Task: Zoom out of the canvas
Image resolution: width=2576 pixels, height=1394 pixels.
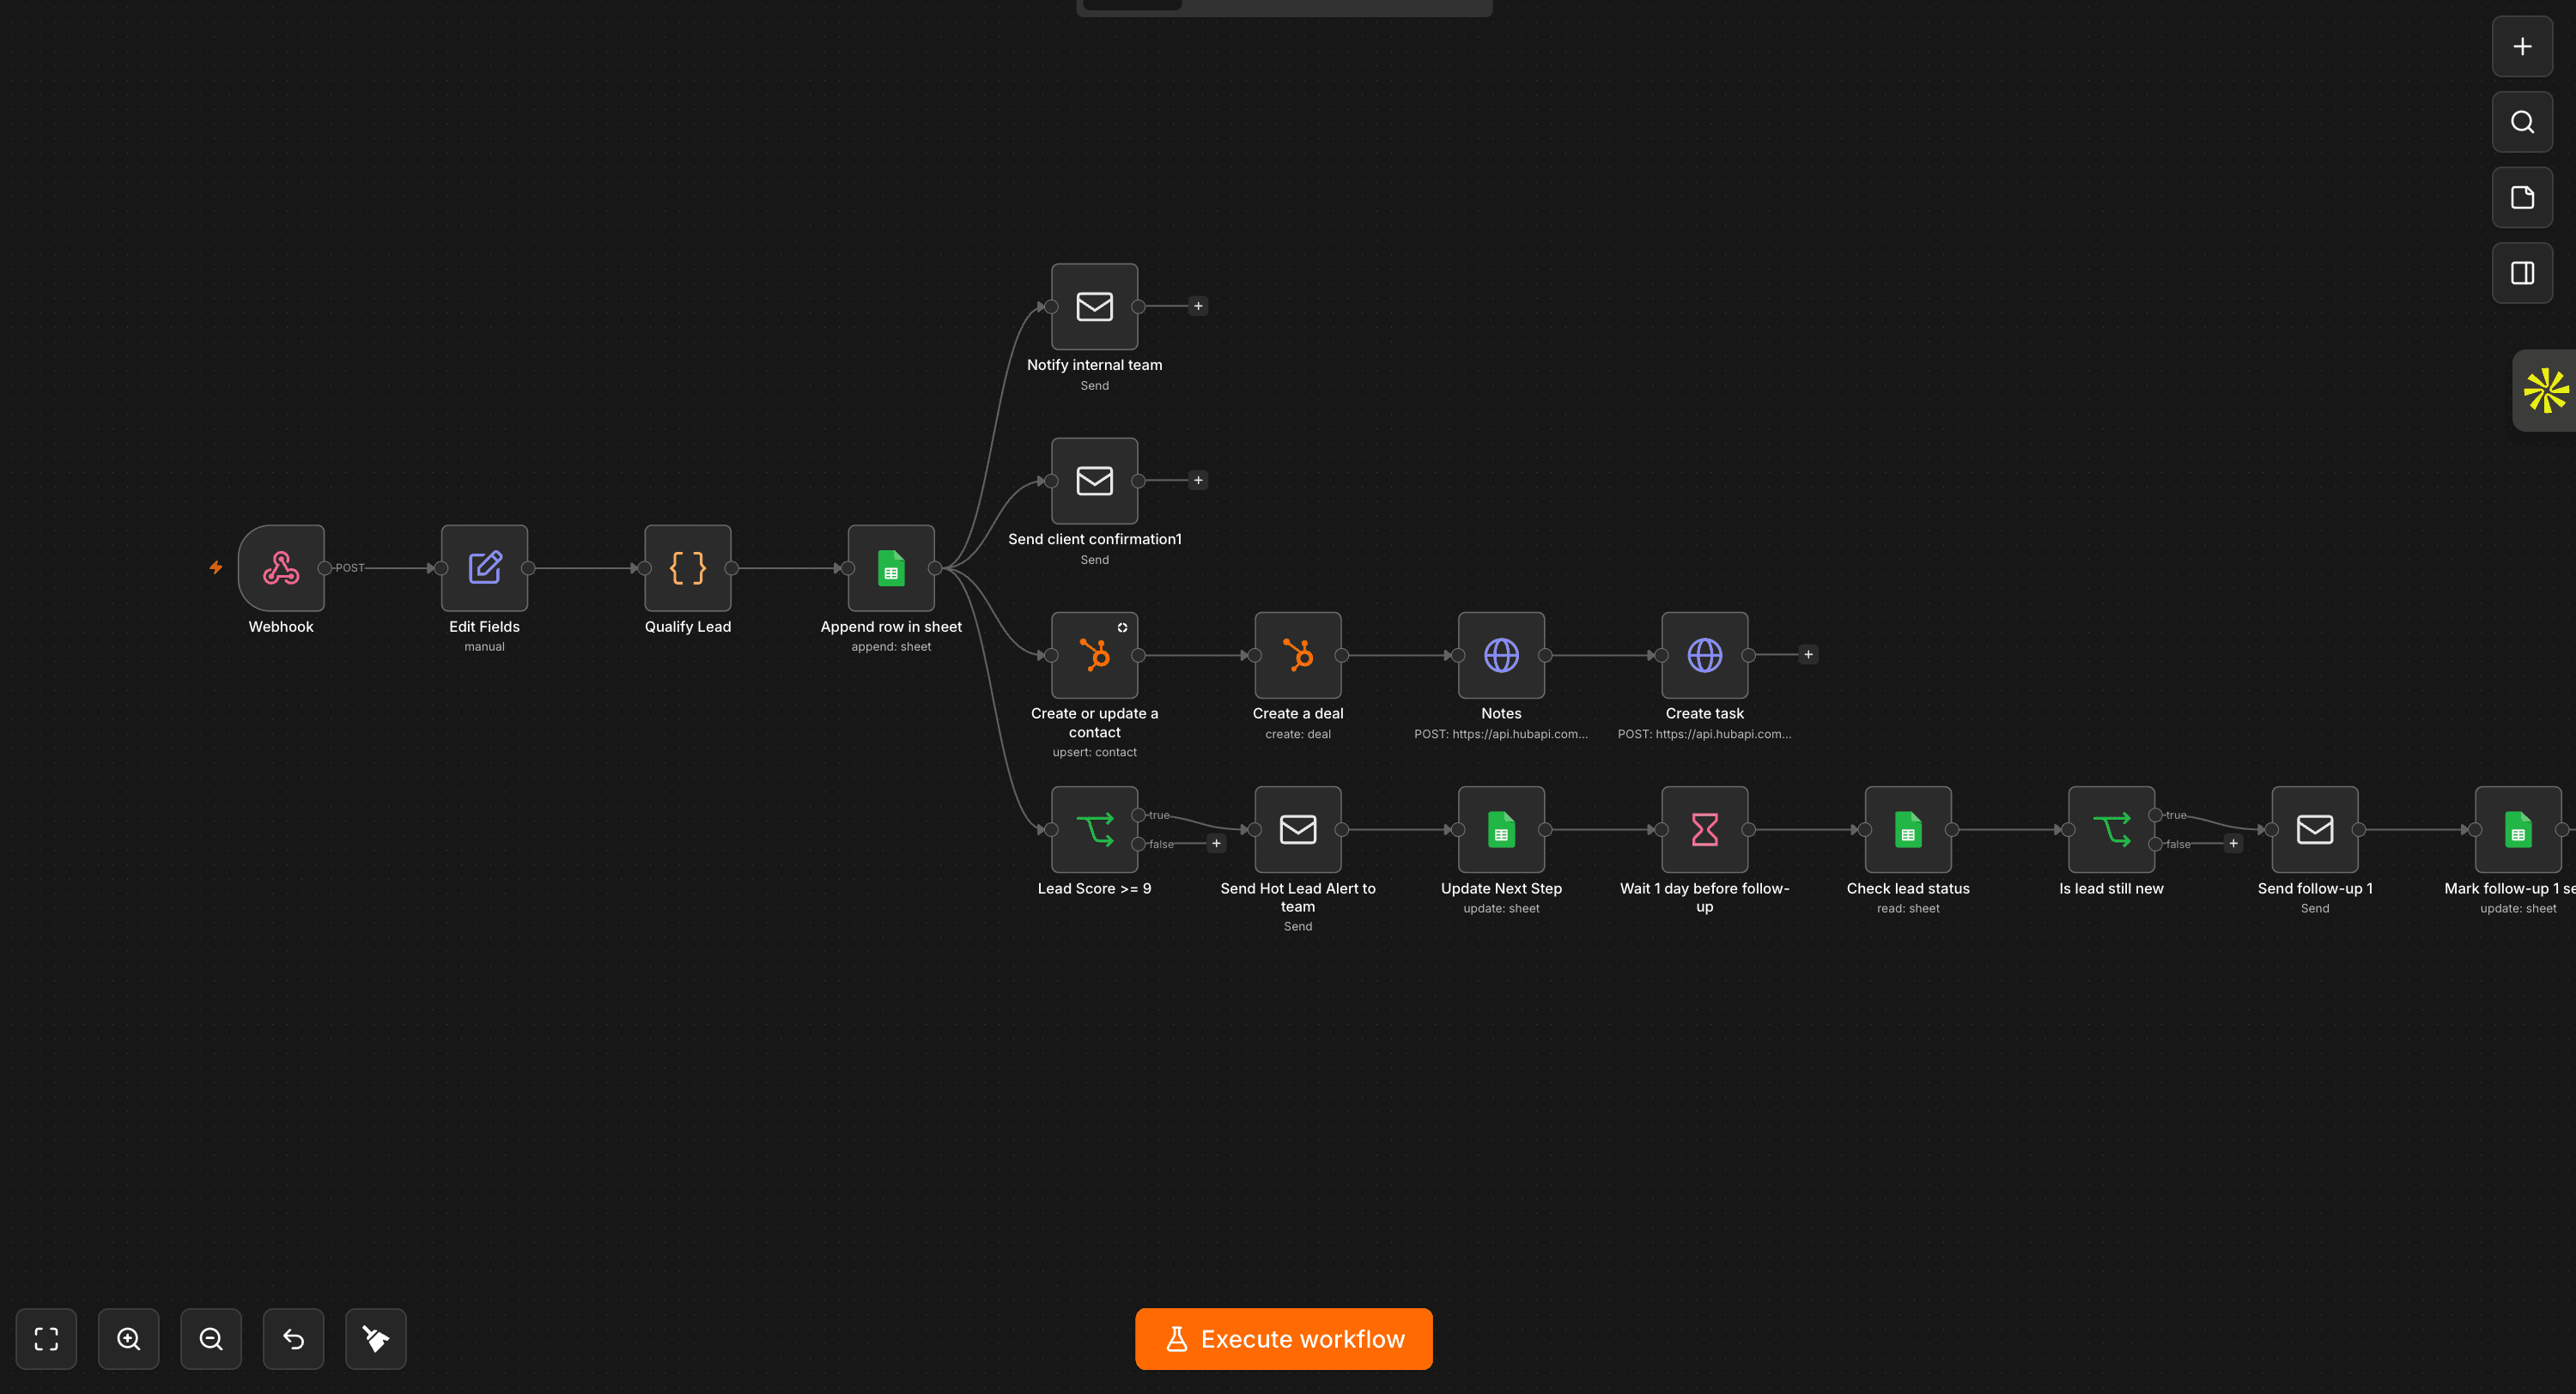Action: (x=211, y=1338)
